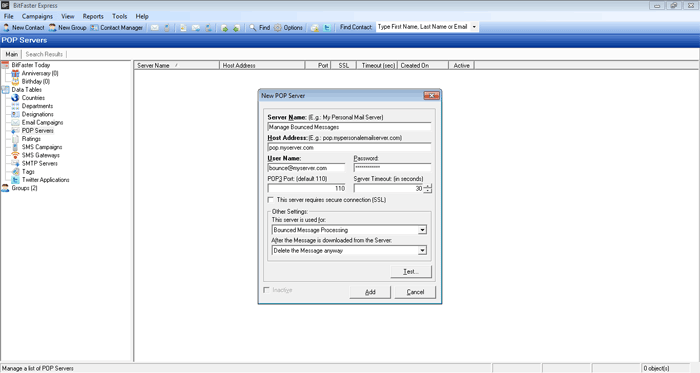The image size is (700, 373).
Task: Sort by Server Name column header
Action: click(x=177, y=66)
